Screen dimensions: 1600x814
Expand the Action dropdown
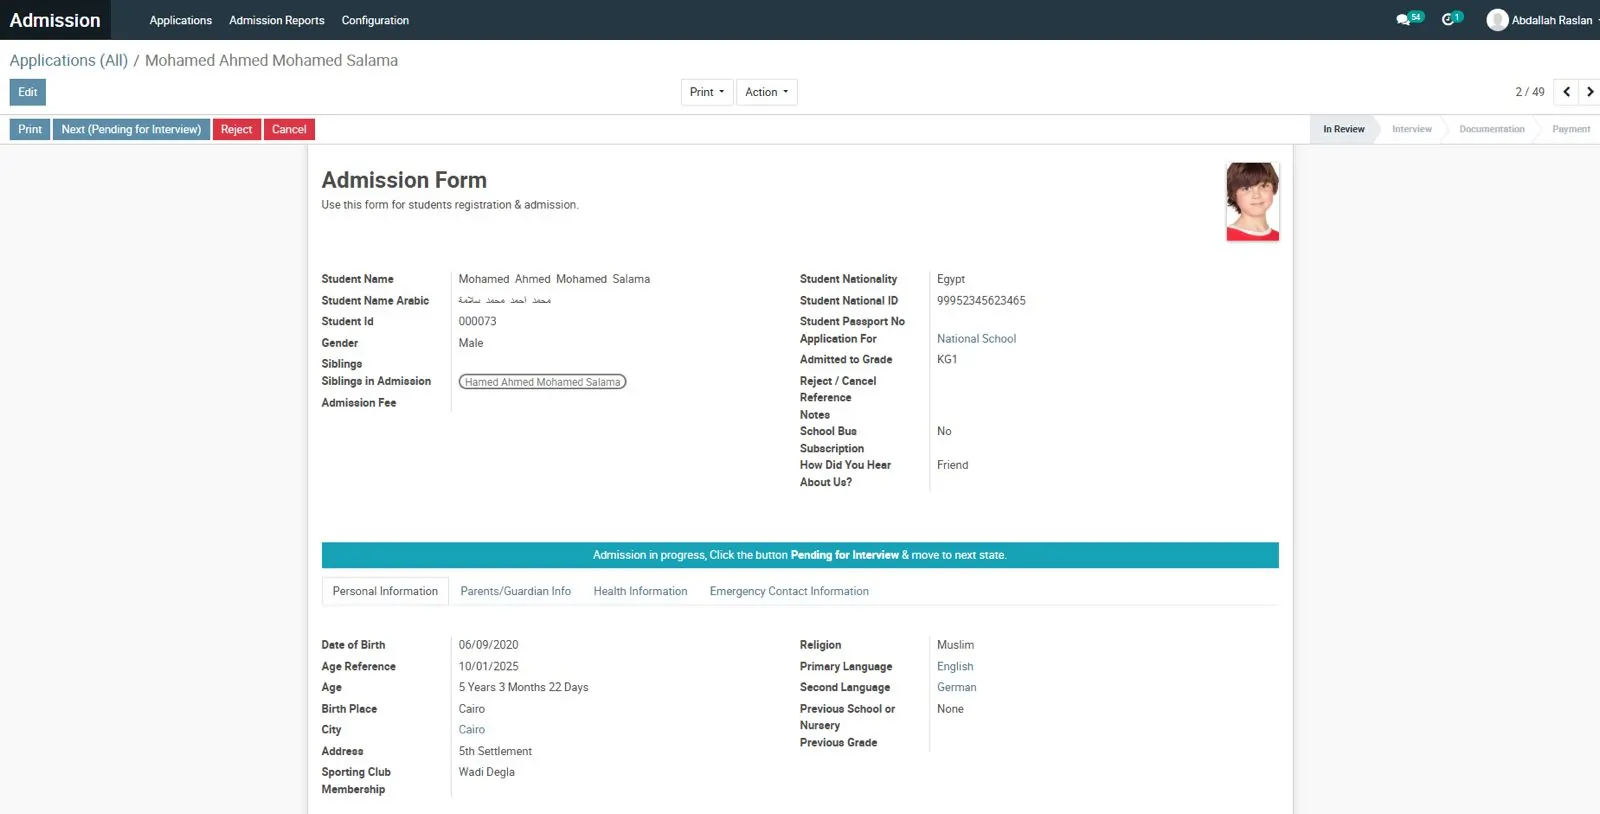pyautogui.click(x=766, y=92)
